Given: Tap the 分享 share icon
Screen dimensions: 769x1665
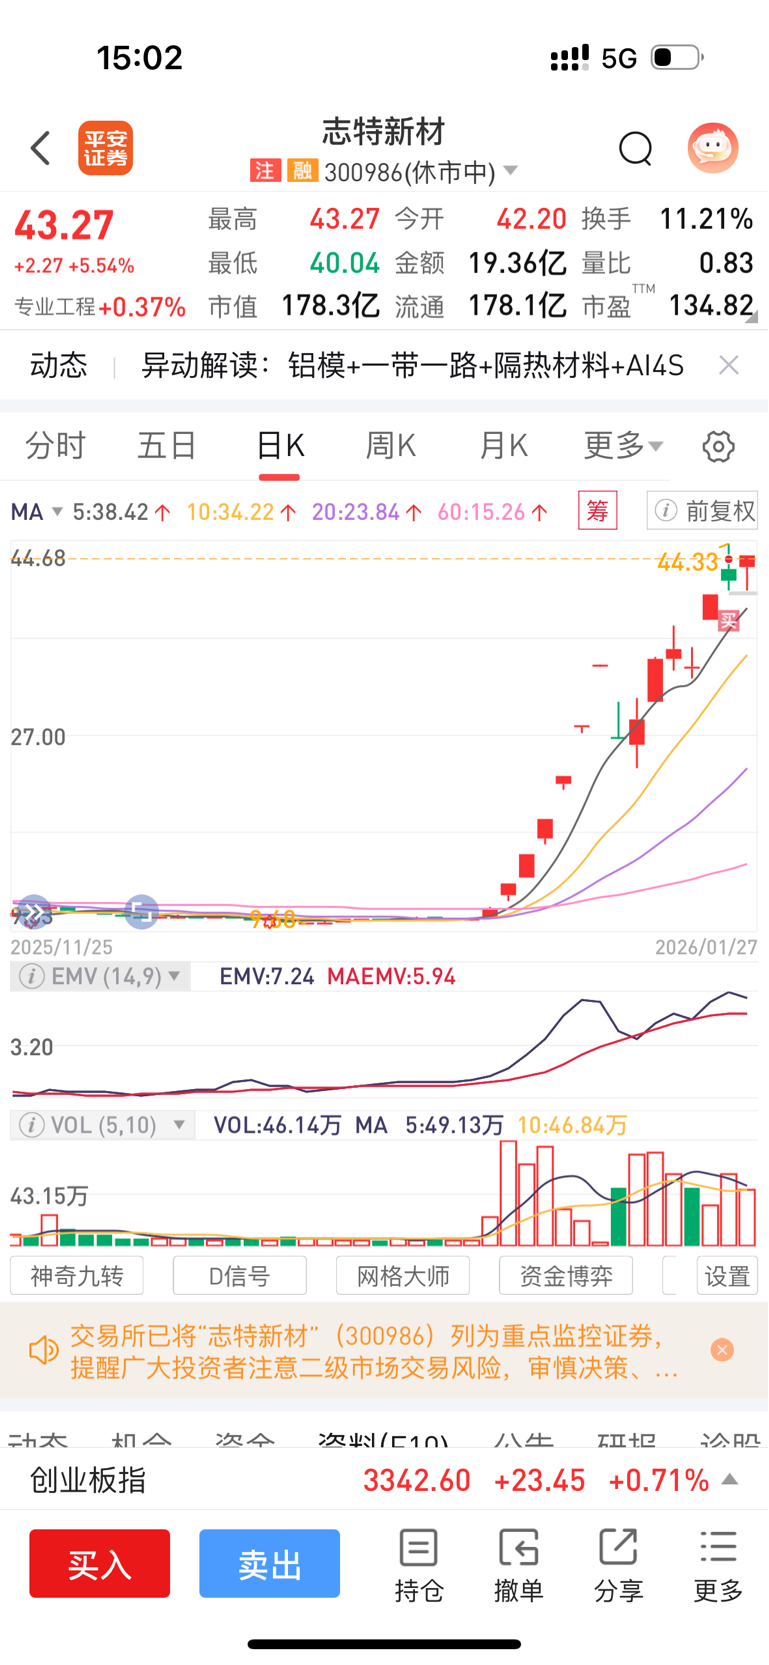Looking at the screenshot, I should pos(618,1565).
